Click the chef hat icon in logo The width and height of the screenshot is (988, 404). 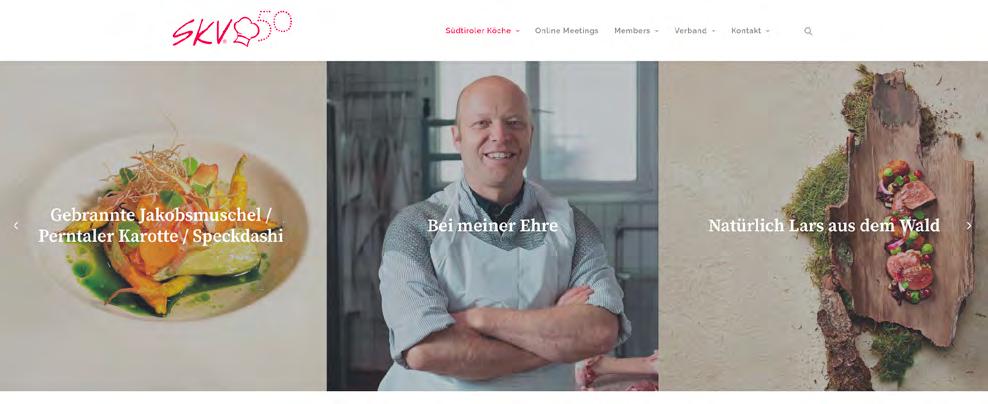(x=246, y=32)
